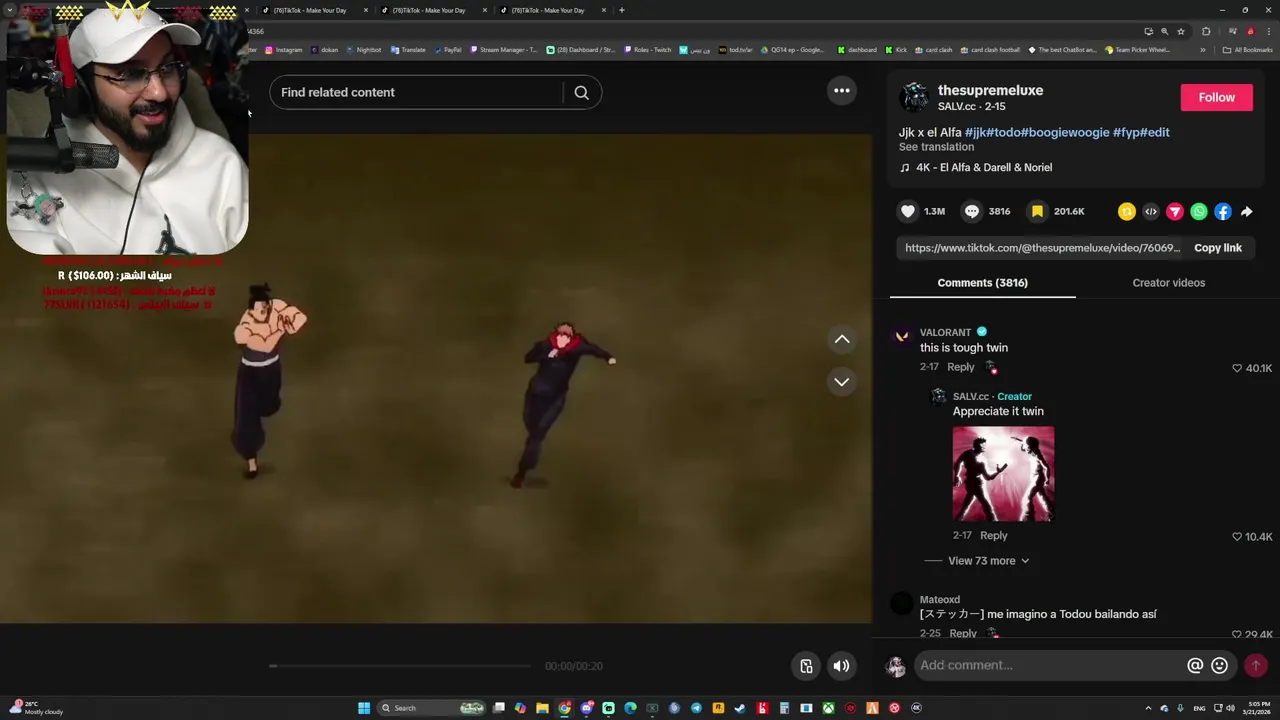The width and height of the screenshot is (1280, 720).
Task: Mute the video volume
Action: click(842, 666)
